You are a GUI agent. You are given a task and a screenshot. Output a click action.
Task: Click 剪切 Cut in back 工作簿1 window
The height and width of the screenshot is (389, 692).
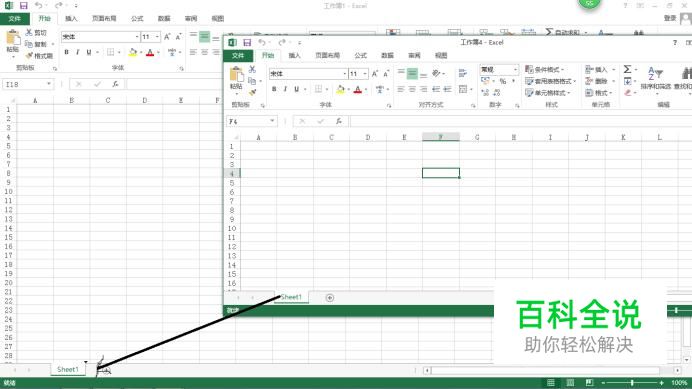(36, 33)
